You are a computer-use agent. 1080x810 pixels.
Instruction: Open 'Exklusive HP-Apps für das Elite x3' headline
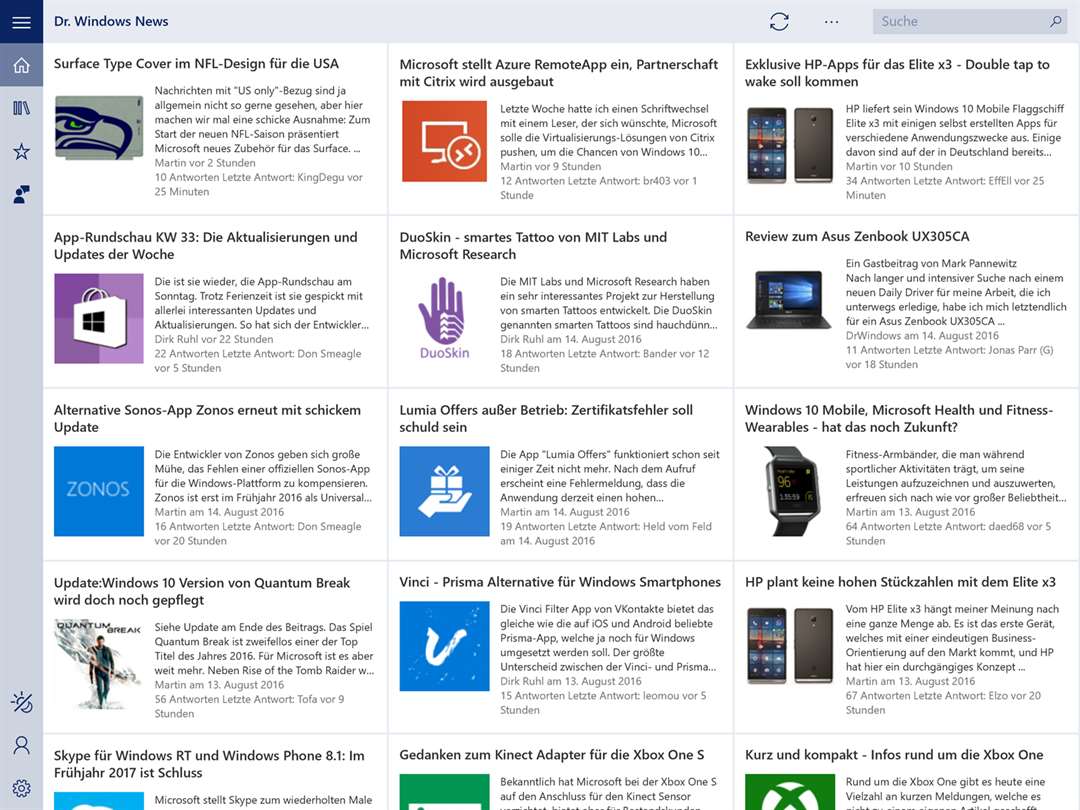897,73
